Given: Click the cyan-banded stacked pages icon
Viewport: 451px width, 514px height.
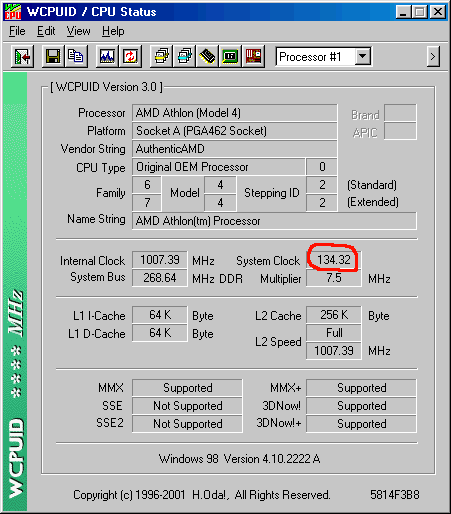Looking at the screenshot, I should coord(184,56).
